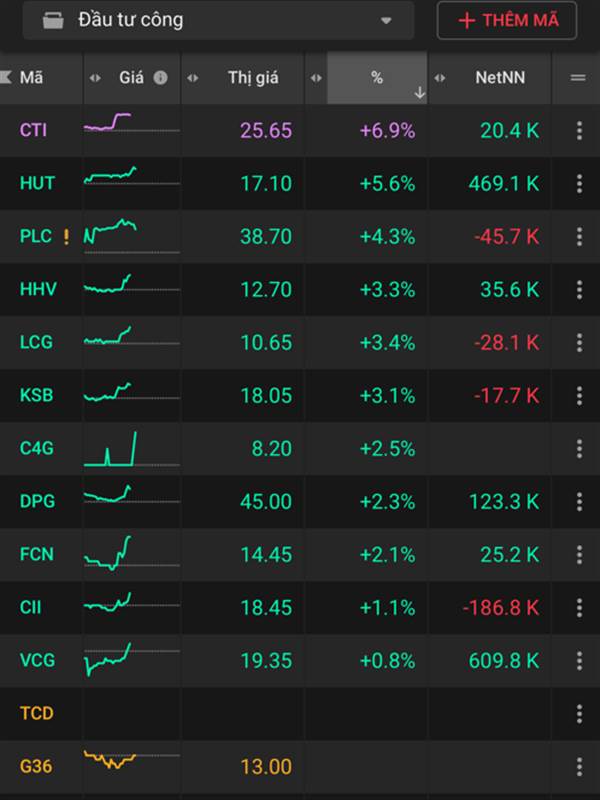
Task: Open the three-dot menu for VCG
Action: (x=579, y=660)
